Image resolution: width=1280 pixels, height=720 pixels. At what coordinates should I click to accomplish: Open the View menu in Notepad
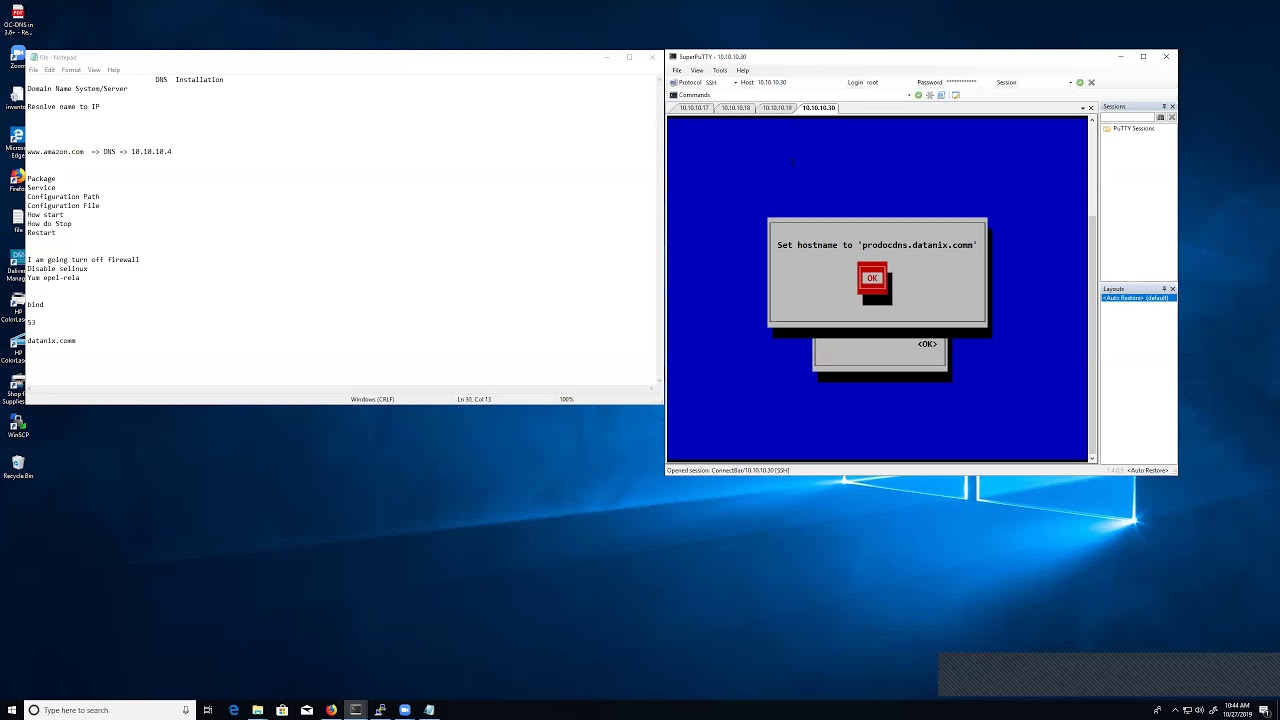(94, 70)
